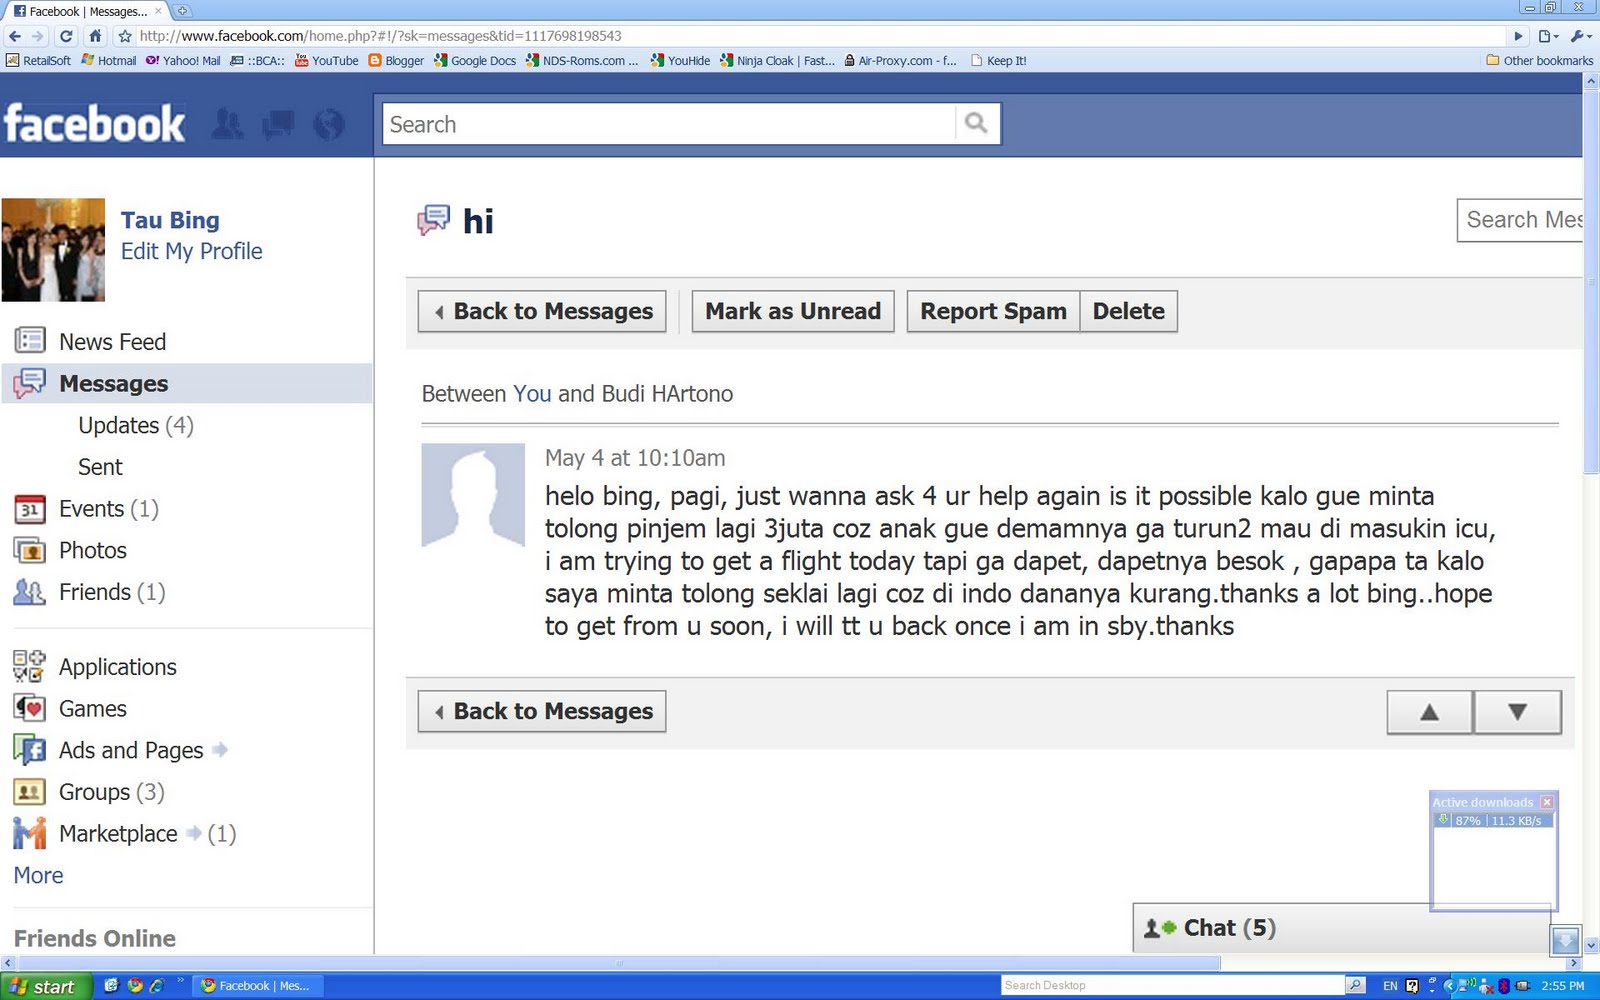Open Marketplace from the sidebar icon
Screen dimensions: 1600x1000
coord(29,833)
